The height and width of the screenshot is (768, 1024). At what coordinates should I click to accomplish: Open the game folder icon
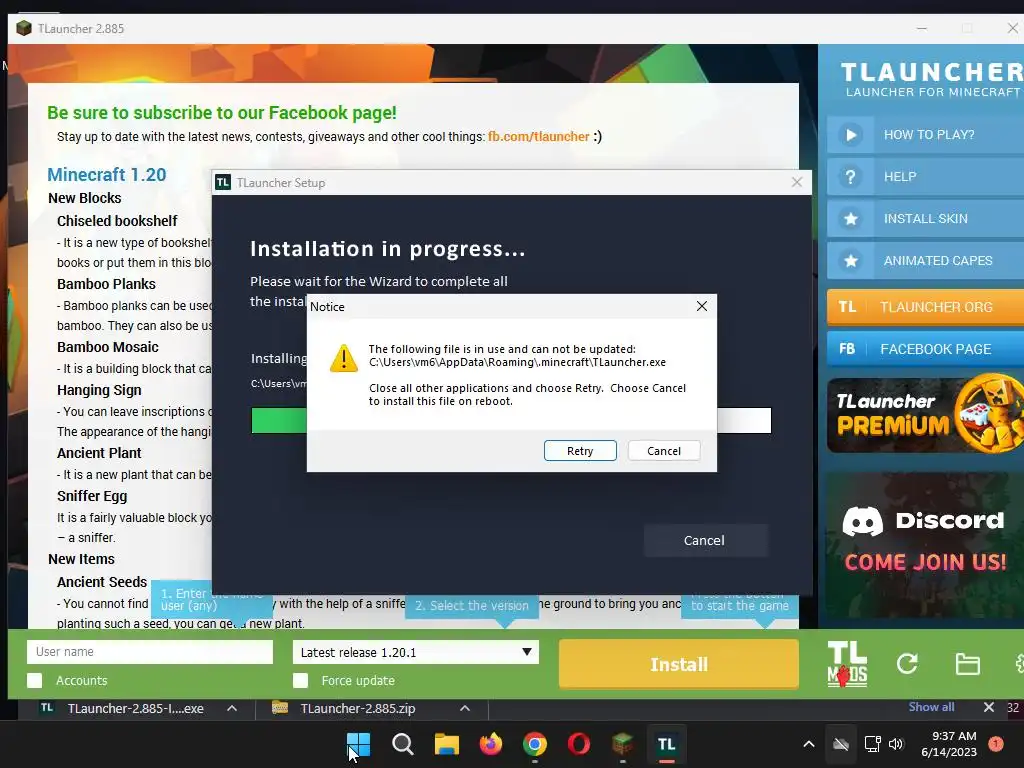(967, 664)
